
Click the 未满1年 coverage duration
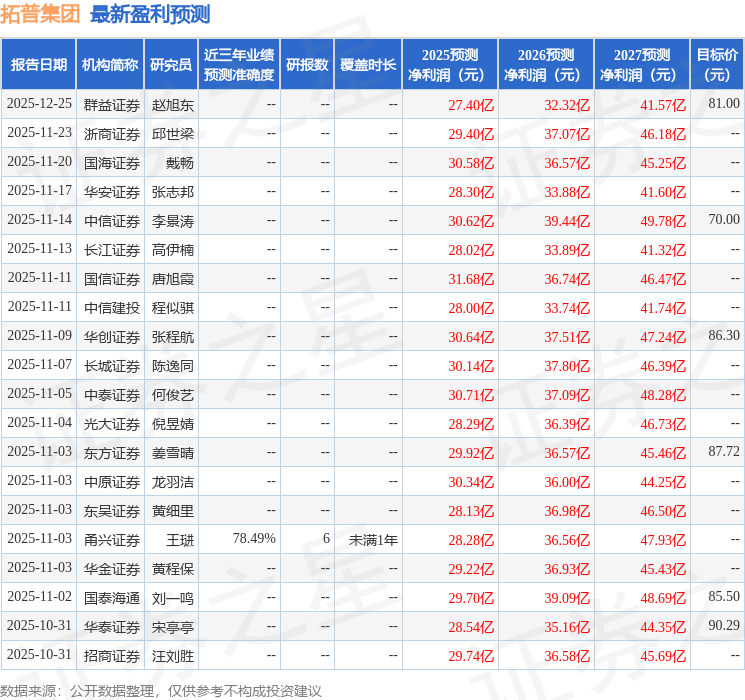373,540
